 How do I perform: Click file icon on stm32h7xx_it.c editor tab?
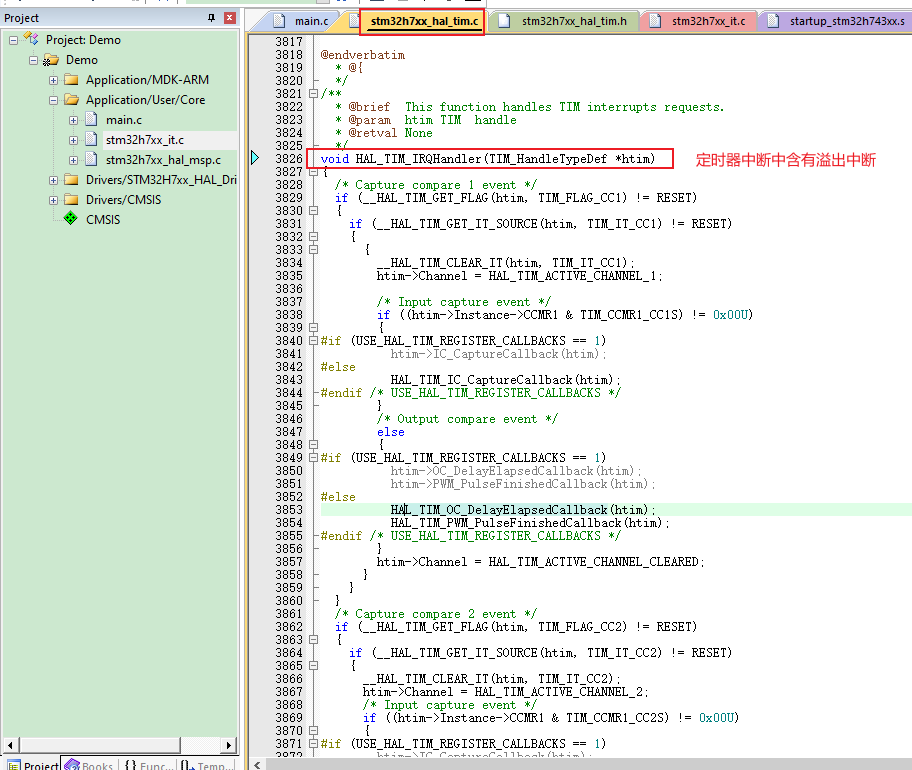(655, 21)
